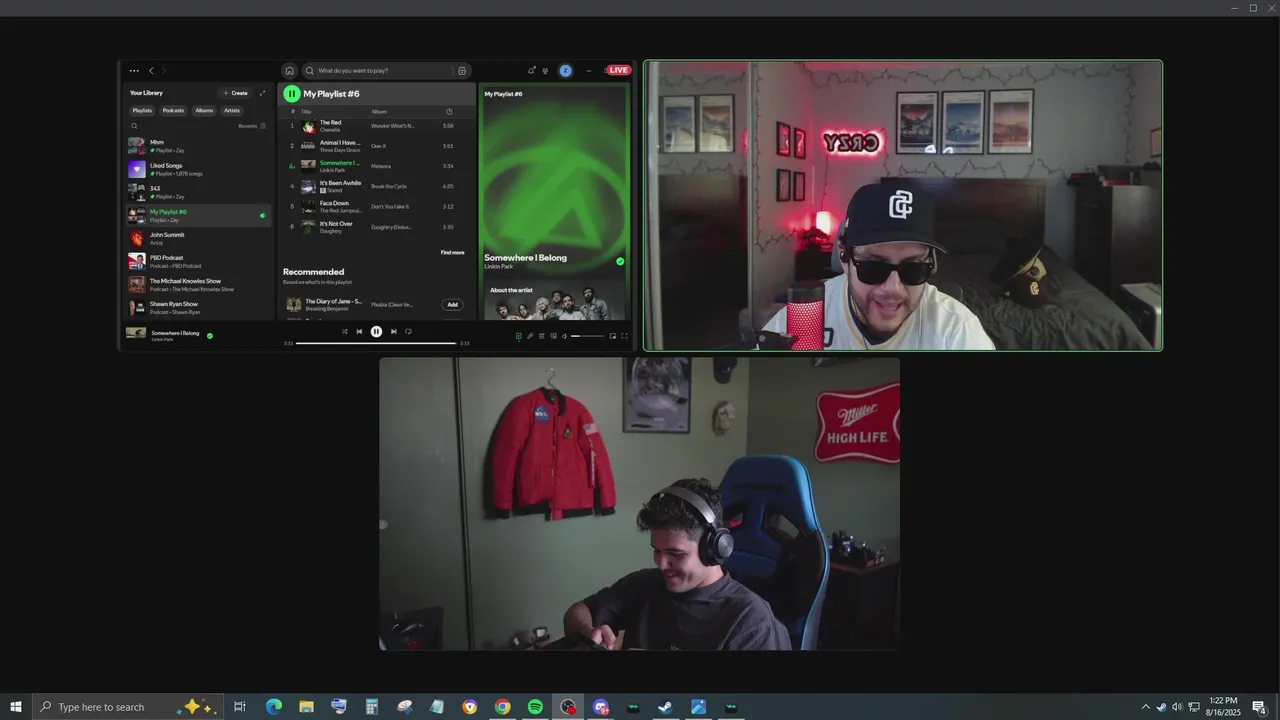Image resolution: width=1280 pixels, height=720 pixels.
Task: Open Liked Songs in the library
Action: 198,169
